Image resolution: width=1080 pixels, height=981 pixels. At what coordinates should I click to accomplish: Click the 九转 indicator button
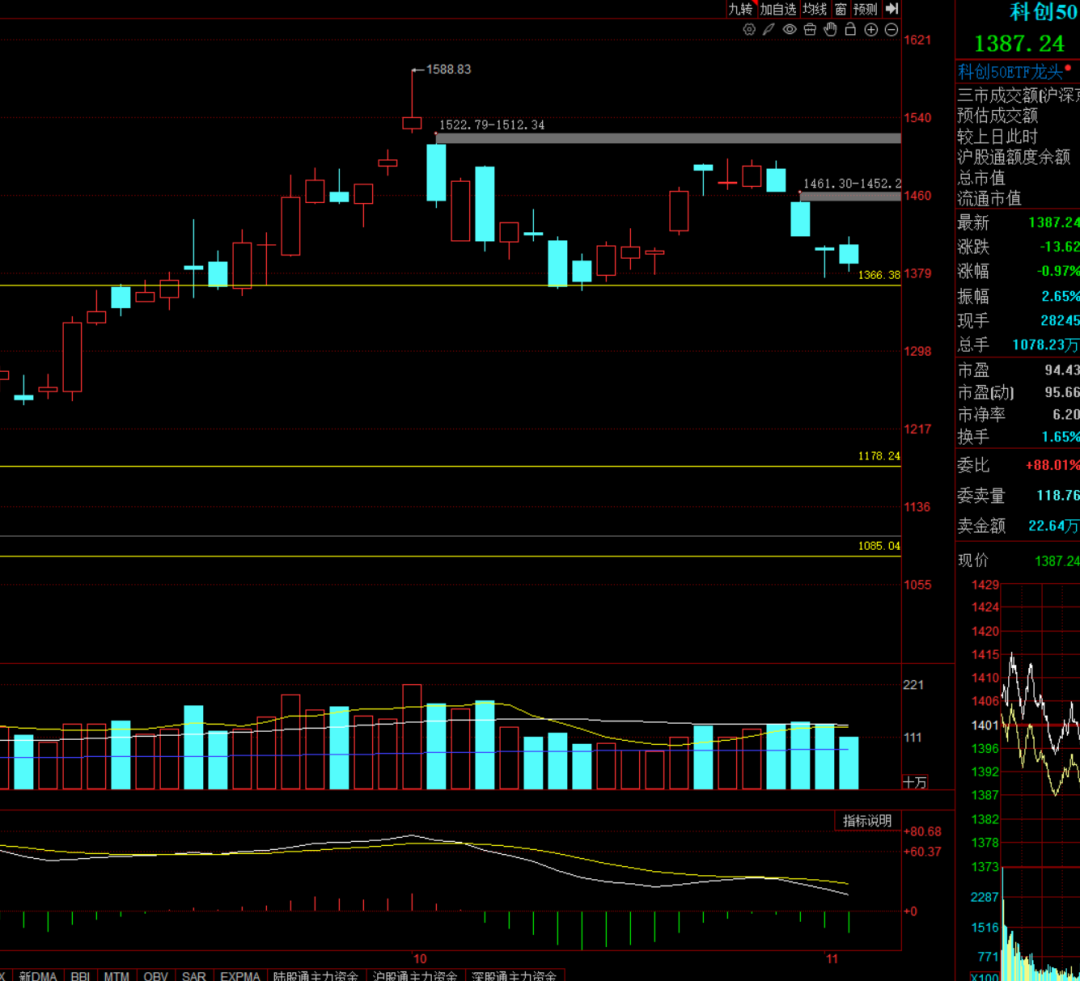pyautogui.click(x=740, y=9)
